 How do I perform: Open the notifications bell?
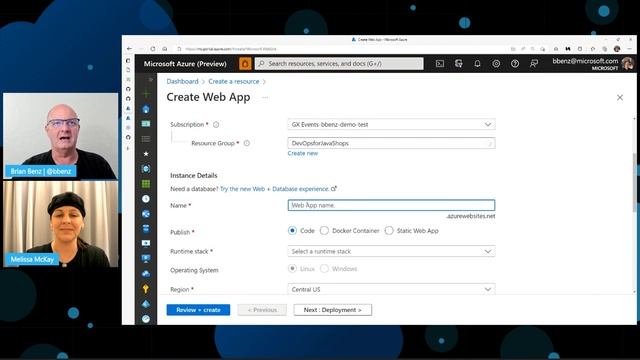pos(477,64)
